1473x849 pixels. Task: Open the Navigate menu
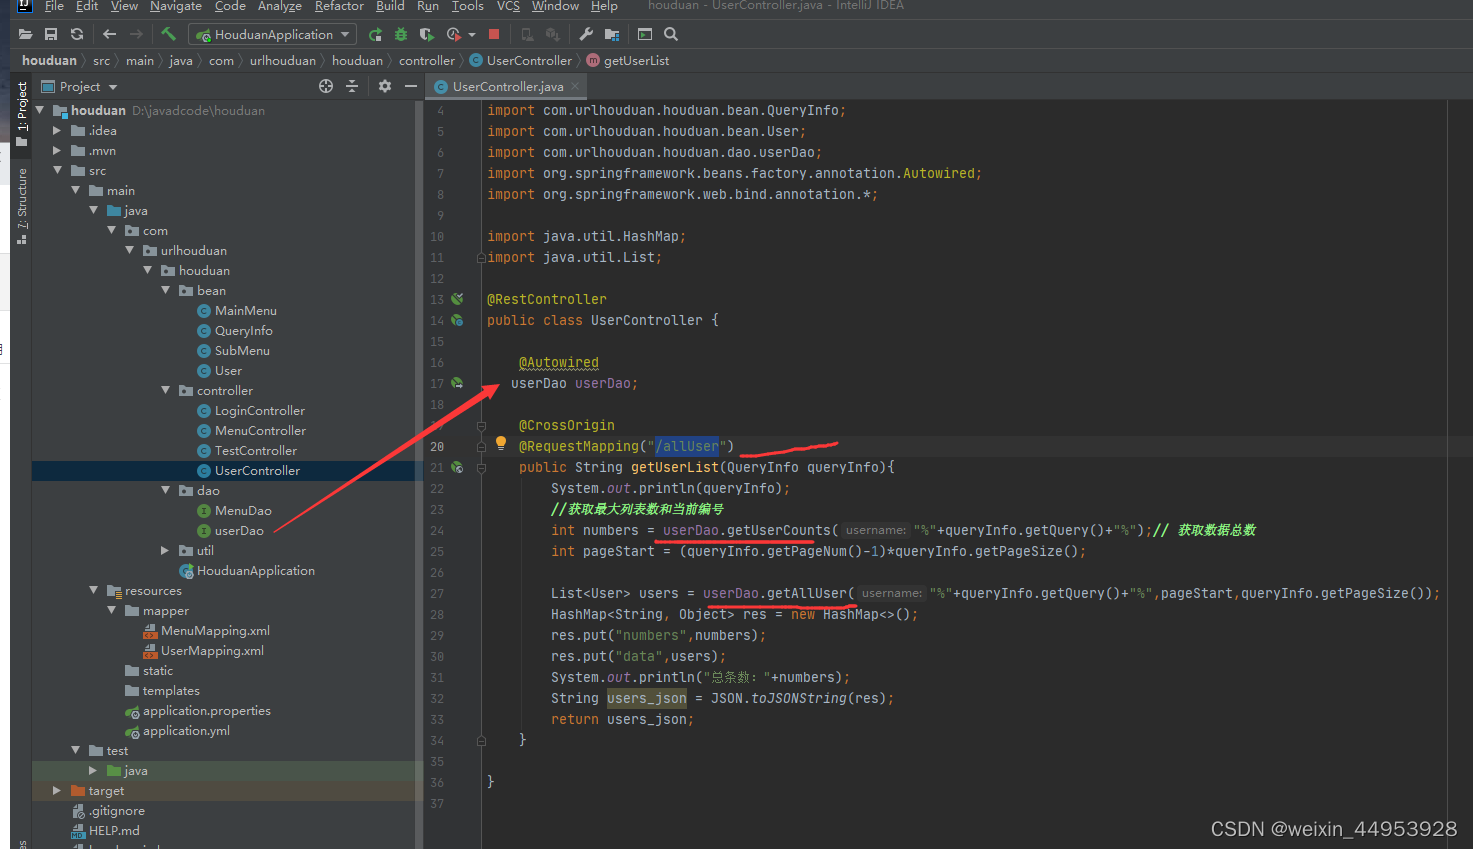point(176,6)
